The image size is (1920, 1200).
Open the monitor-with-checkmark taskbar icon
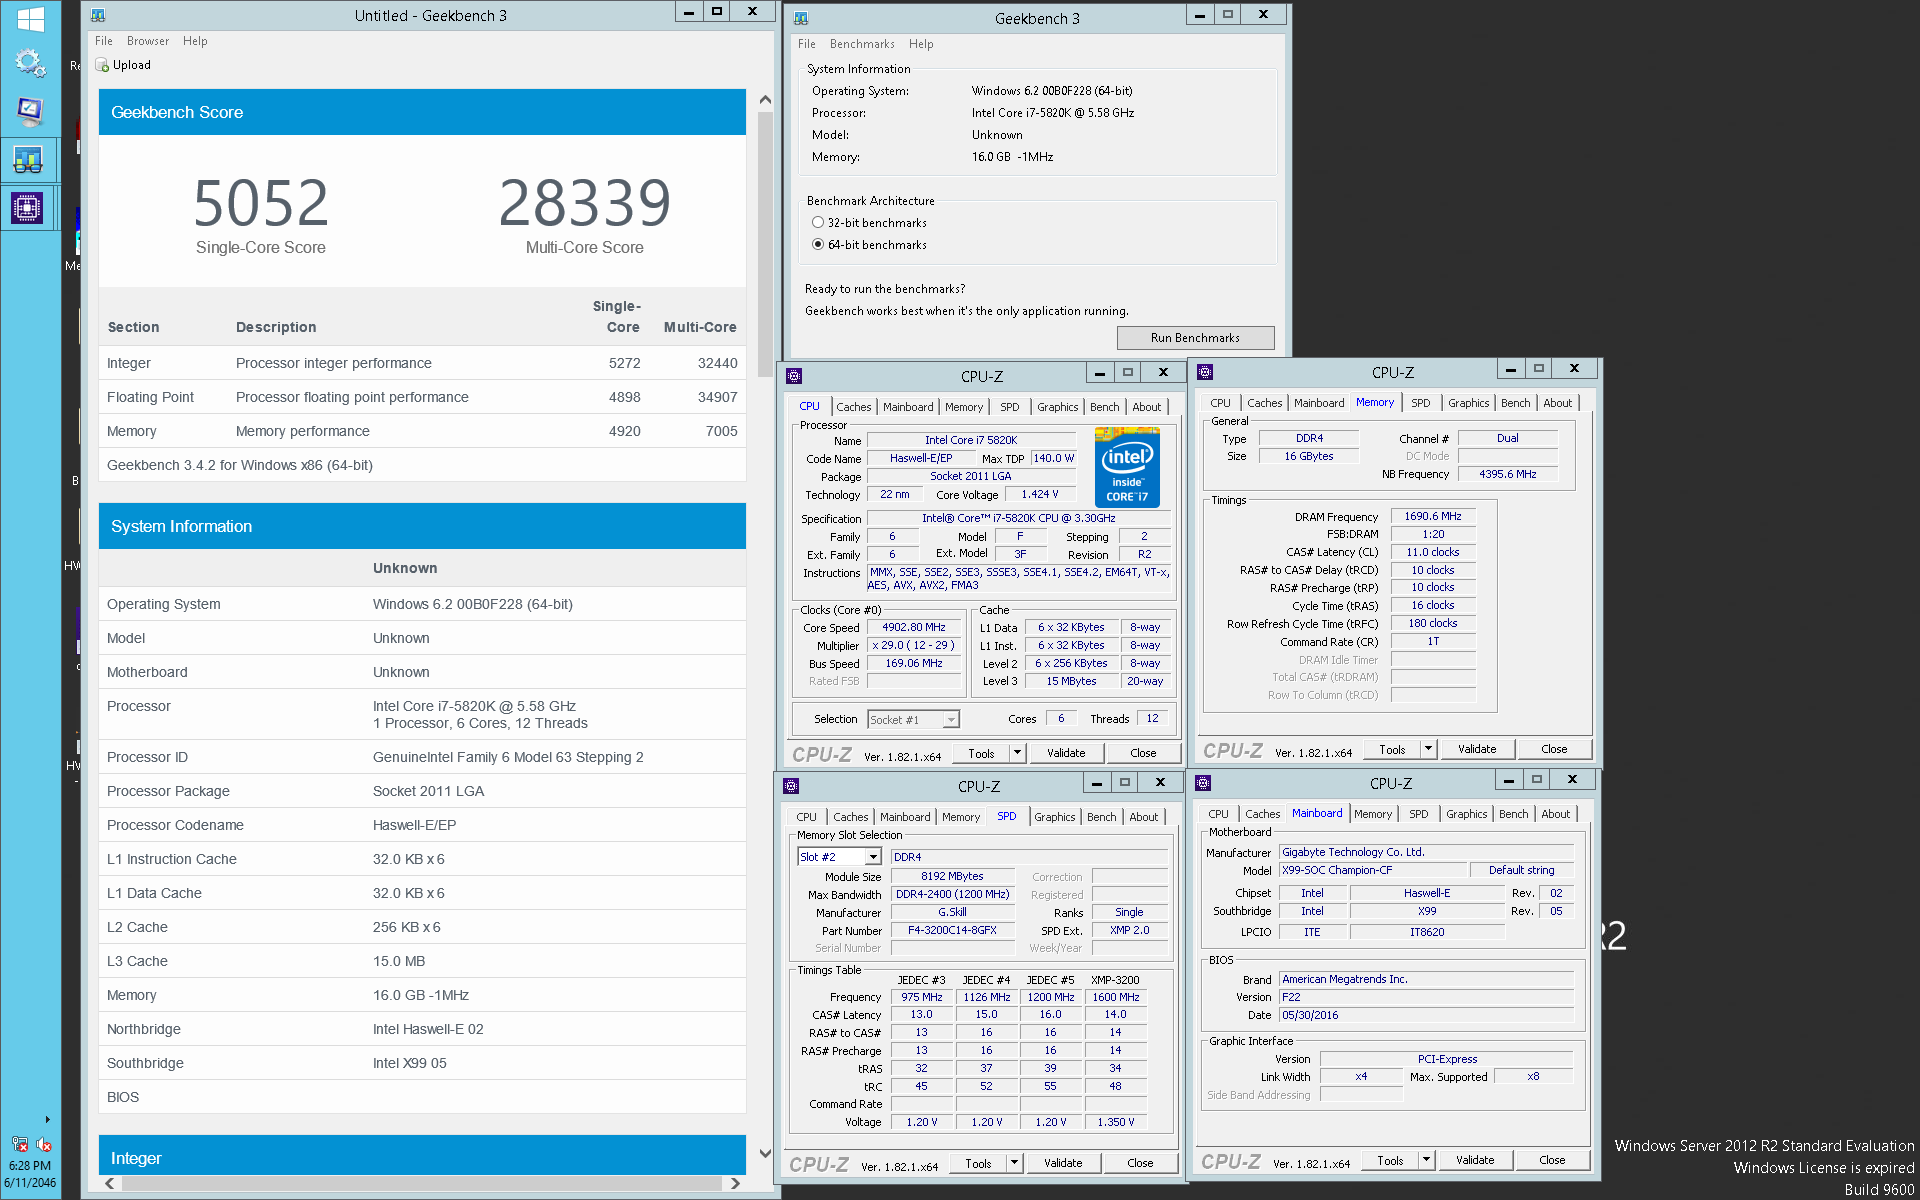point(30,111)
